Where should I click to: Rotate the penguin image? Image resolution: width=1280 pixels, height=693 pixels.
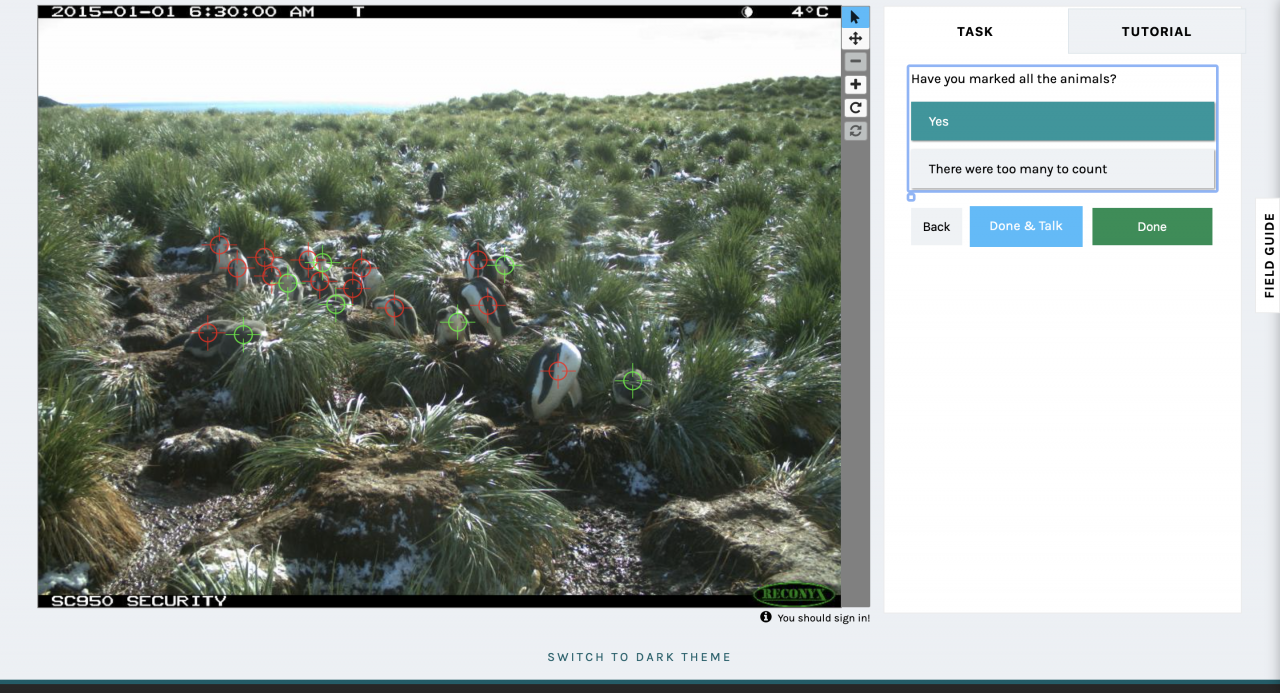click(855, 108)
